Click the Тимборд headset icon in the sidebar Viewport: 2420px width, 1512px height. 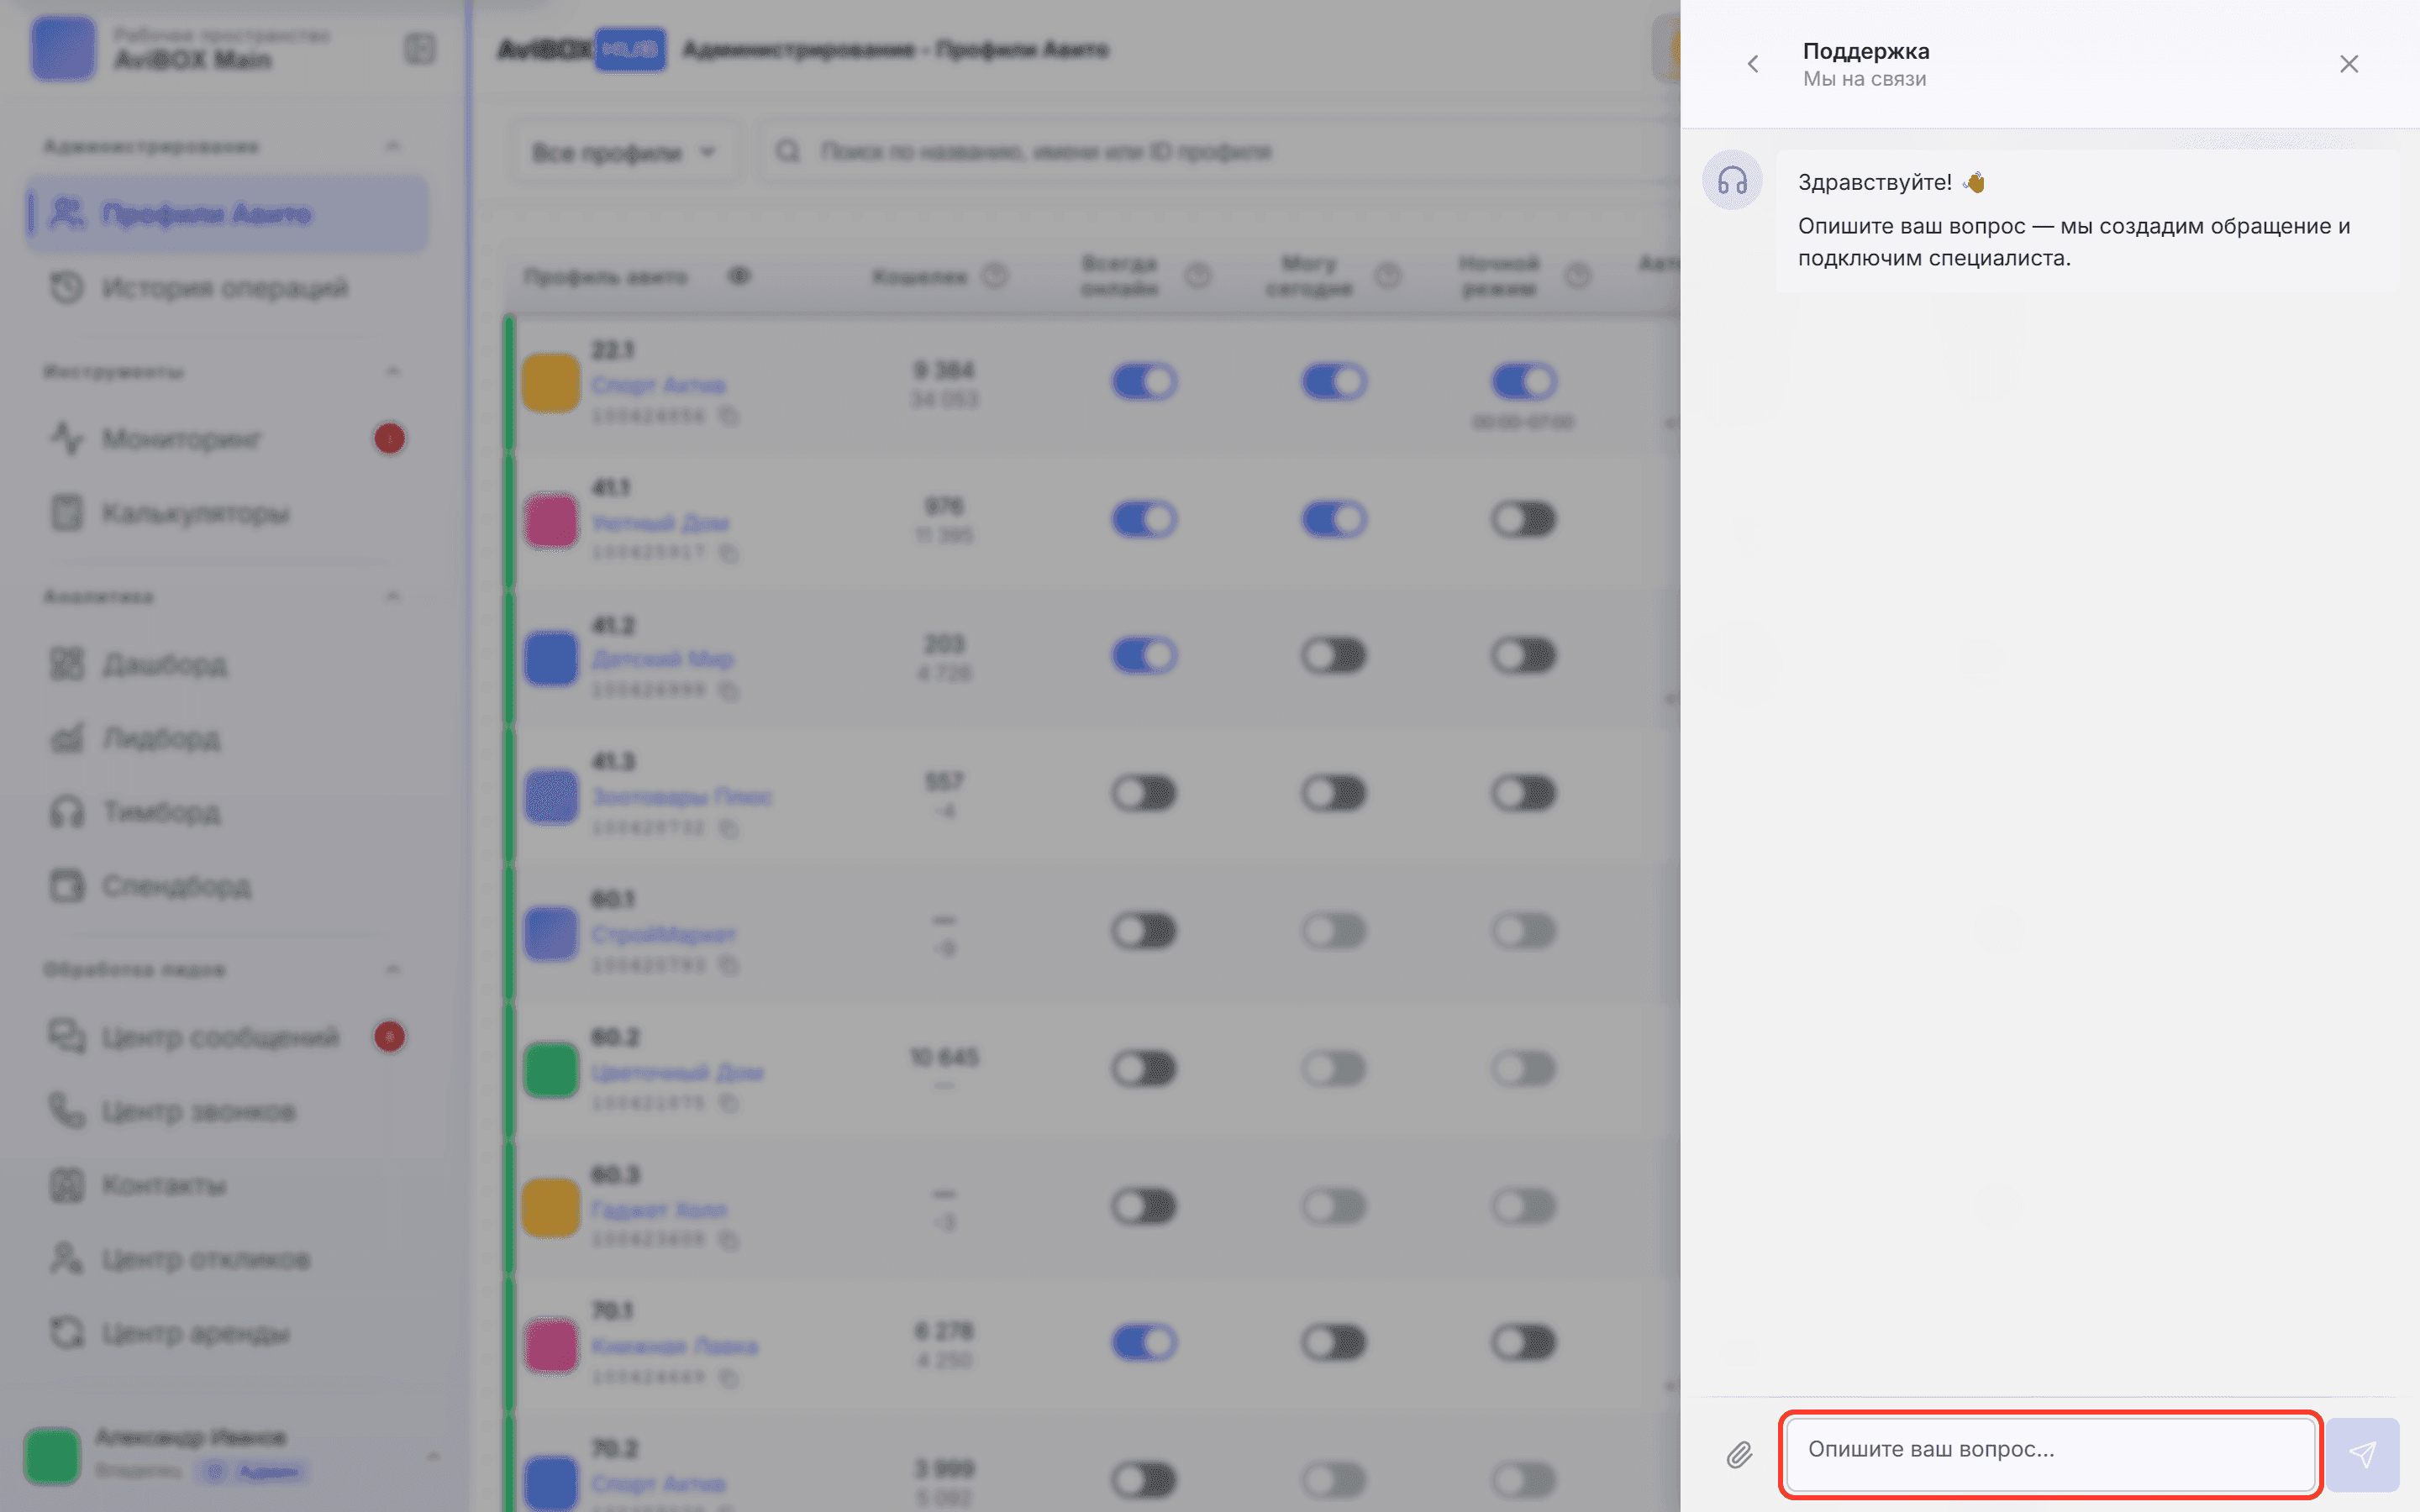[67, 812]
